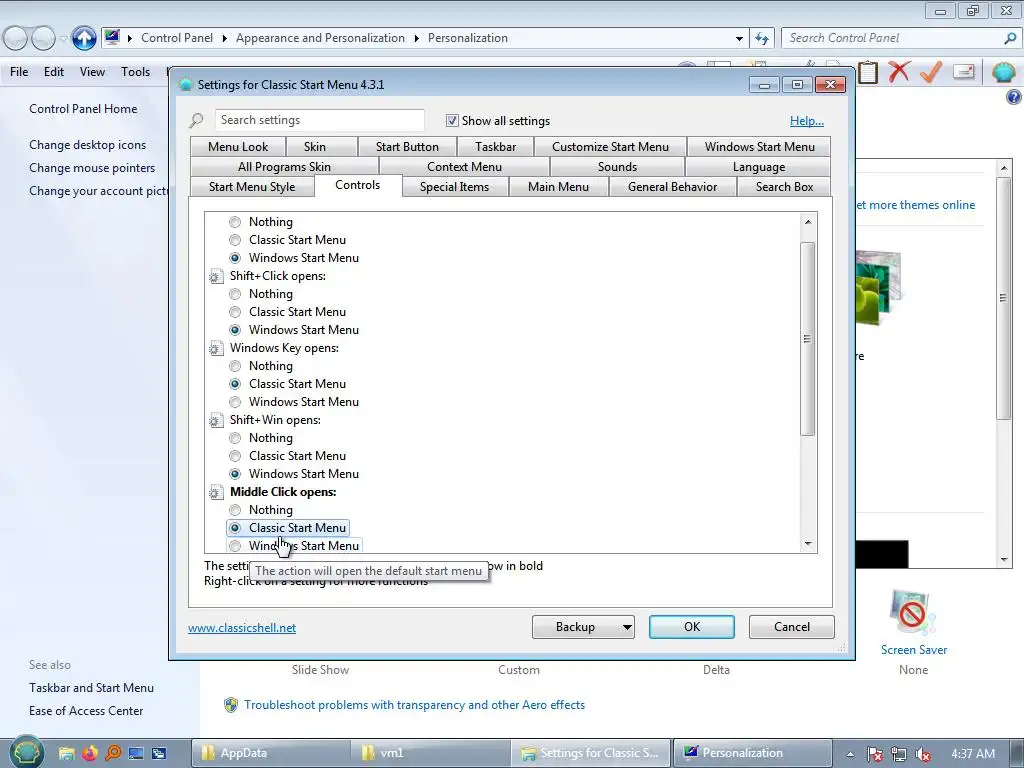Open Troubleshoot problems with transparency link
Viewport: 1024px width, 768px height.
(414, 705)
